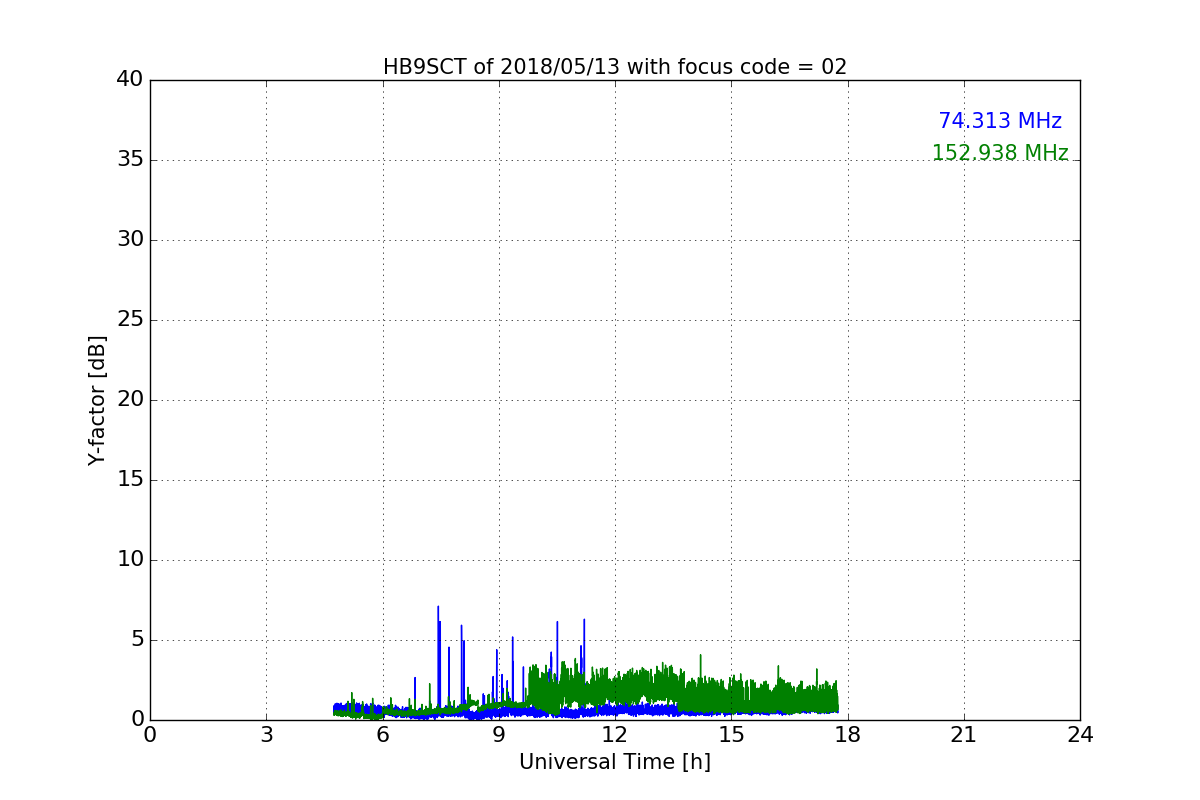Select the blue 74.313 MHz legend label
This screenshot has width=1200, height=800.
coord(1000,121)
